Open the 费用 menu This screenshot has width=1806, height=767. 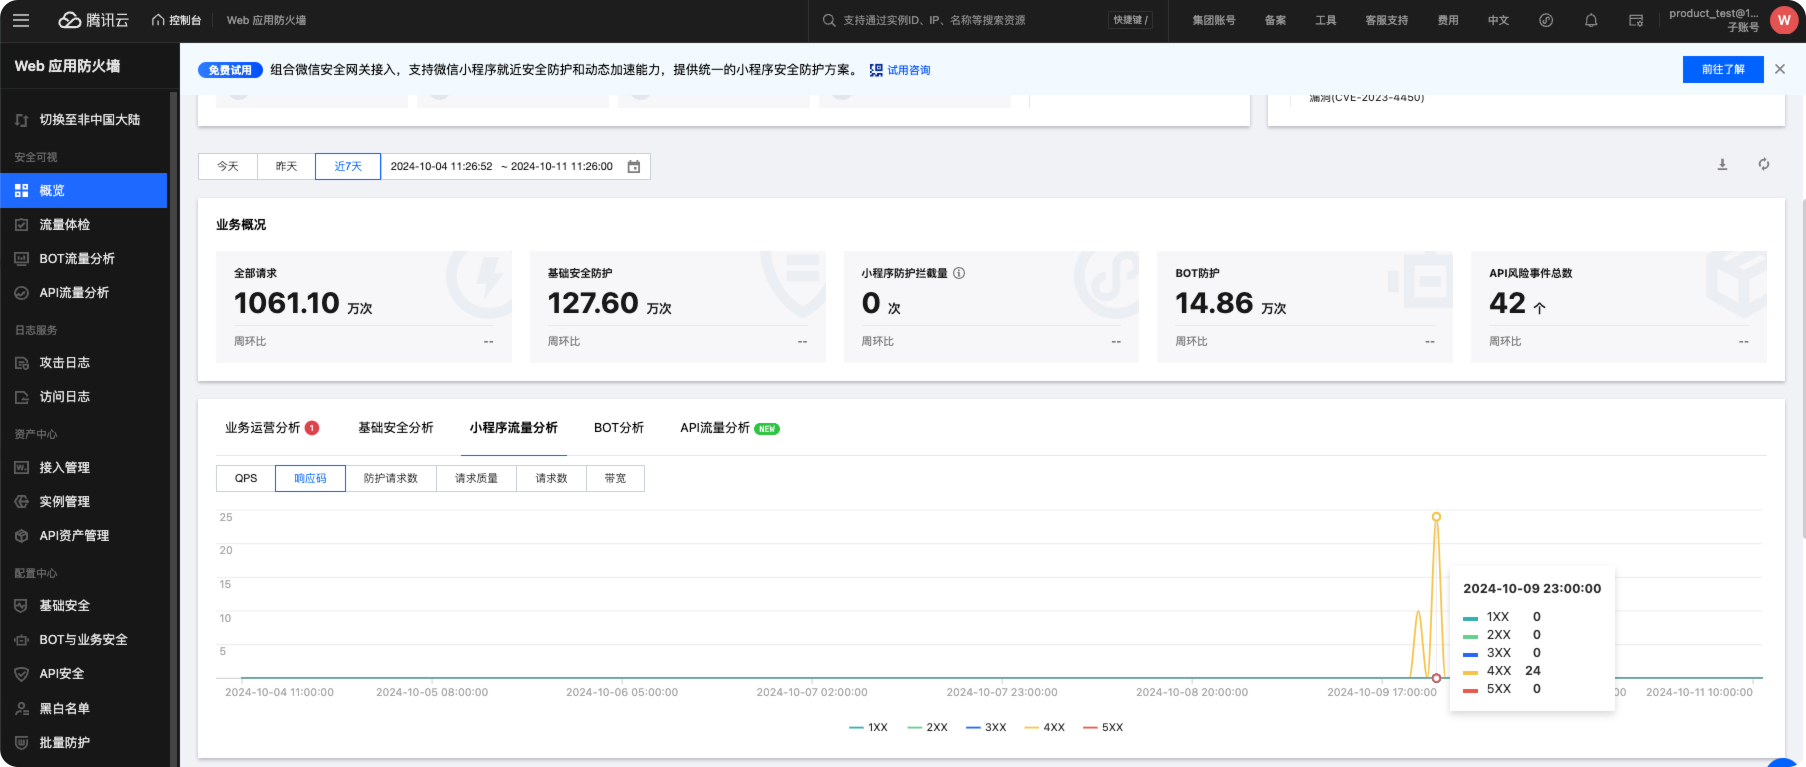tap(1448, 20)
